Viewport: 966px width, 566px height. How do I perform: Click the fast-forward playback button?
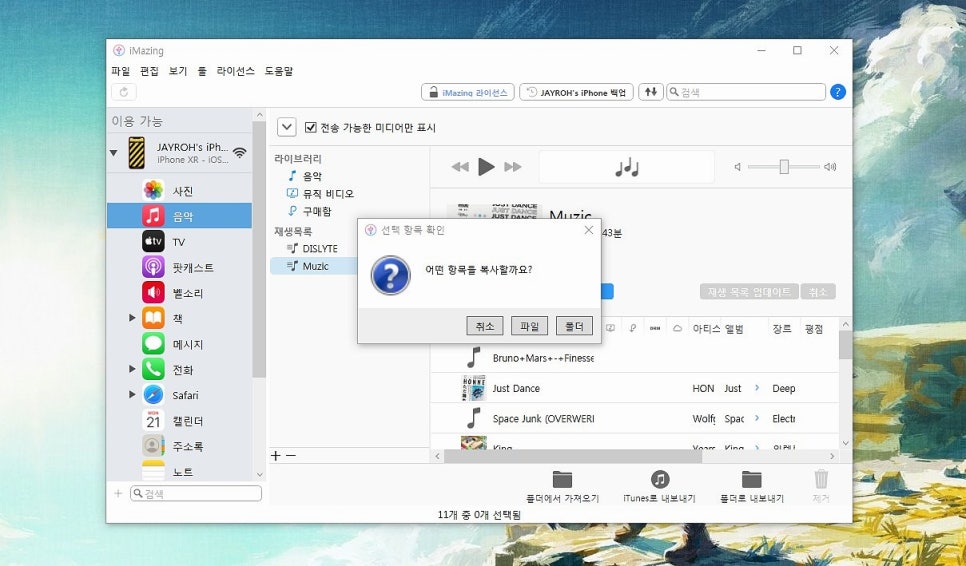(513, 167)
